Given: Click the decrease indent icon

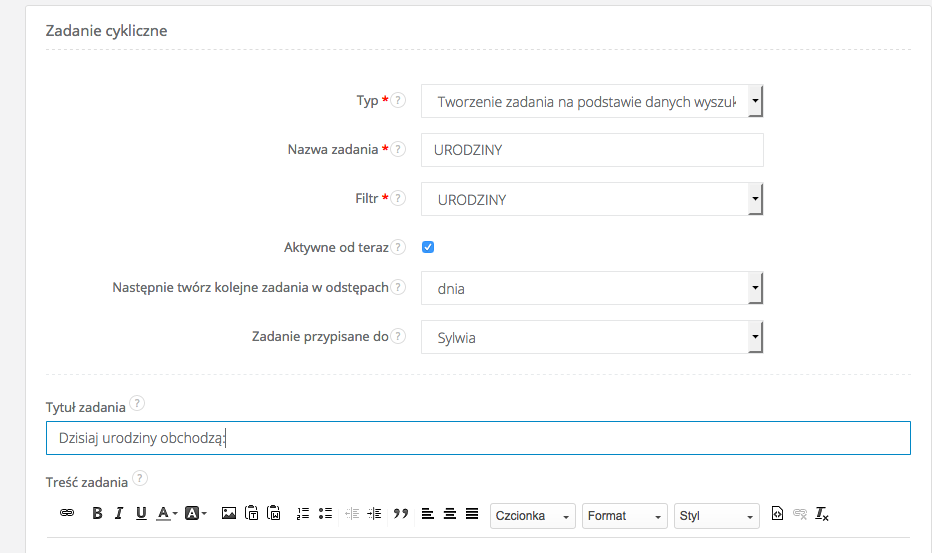Looking at the screenshot, I should 352,514.
